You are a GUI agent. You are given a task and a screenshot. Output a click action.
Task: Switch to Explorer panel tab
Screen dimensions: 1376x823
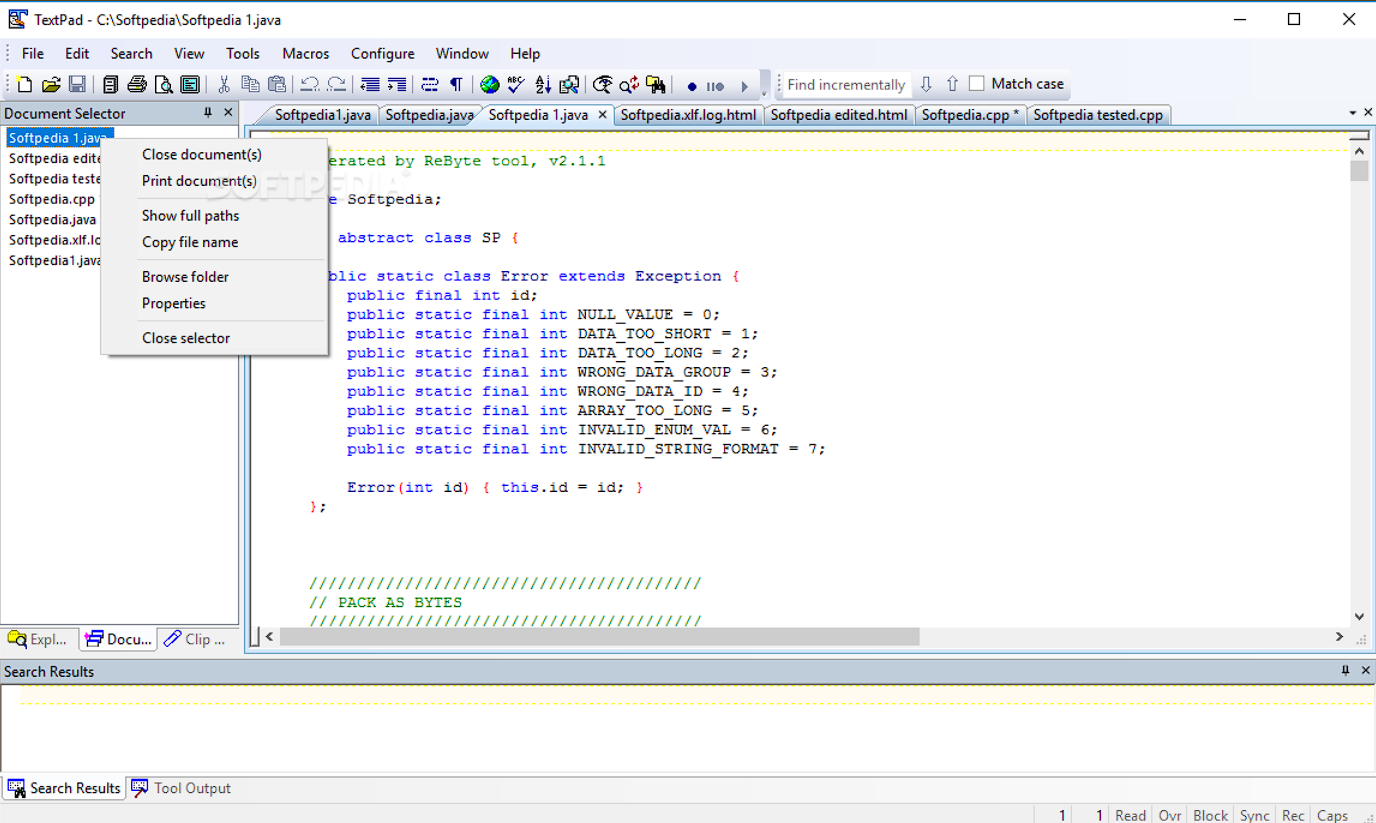coord(39,639)
